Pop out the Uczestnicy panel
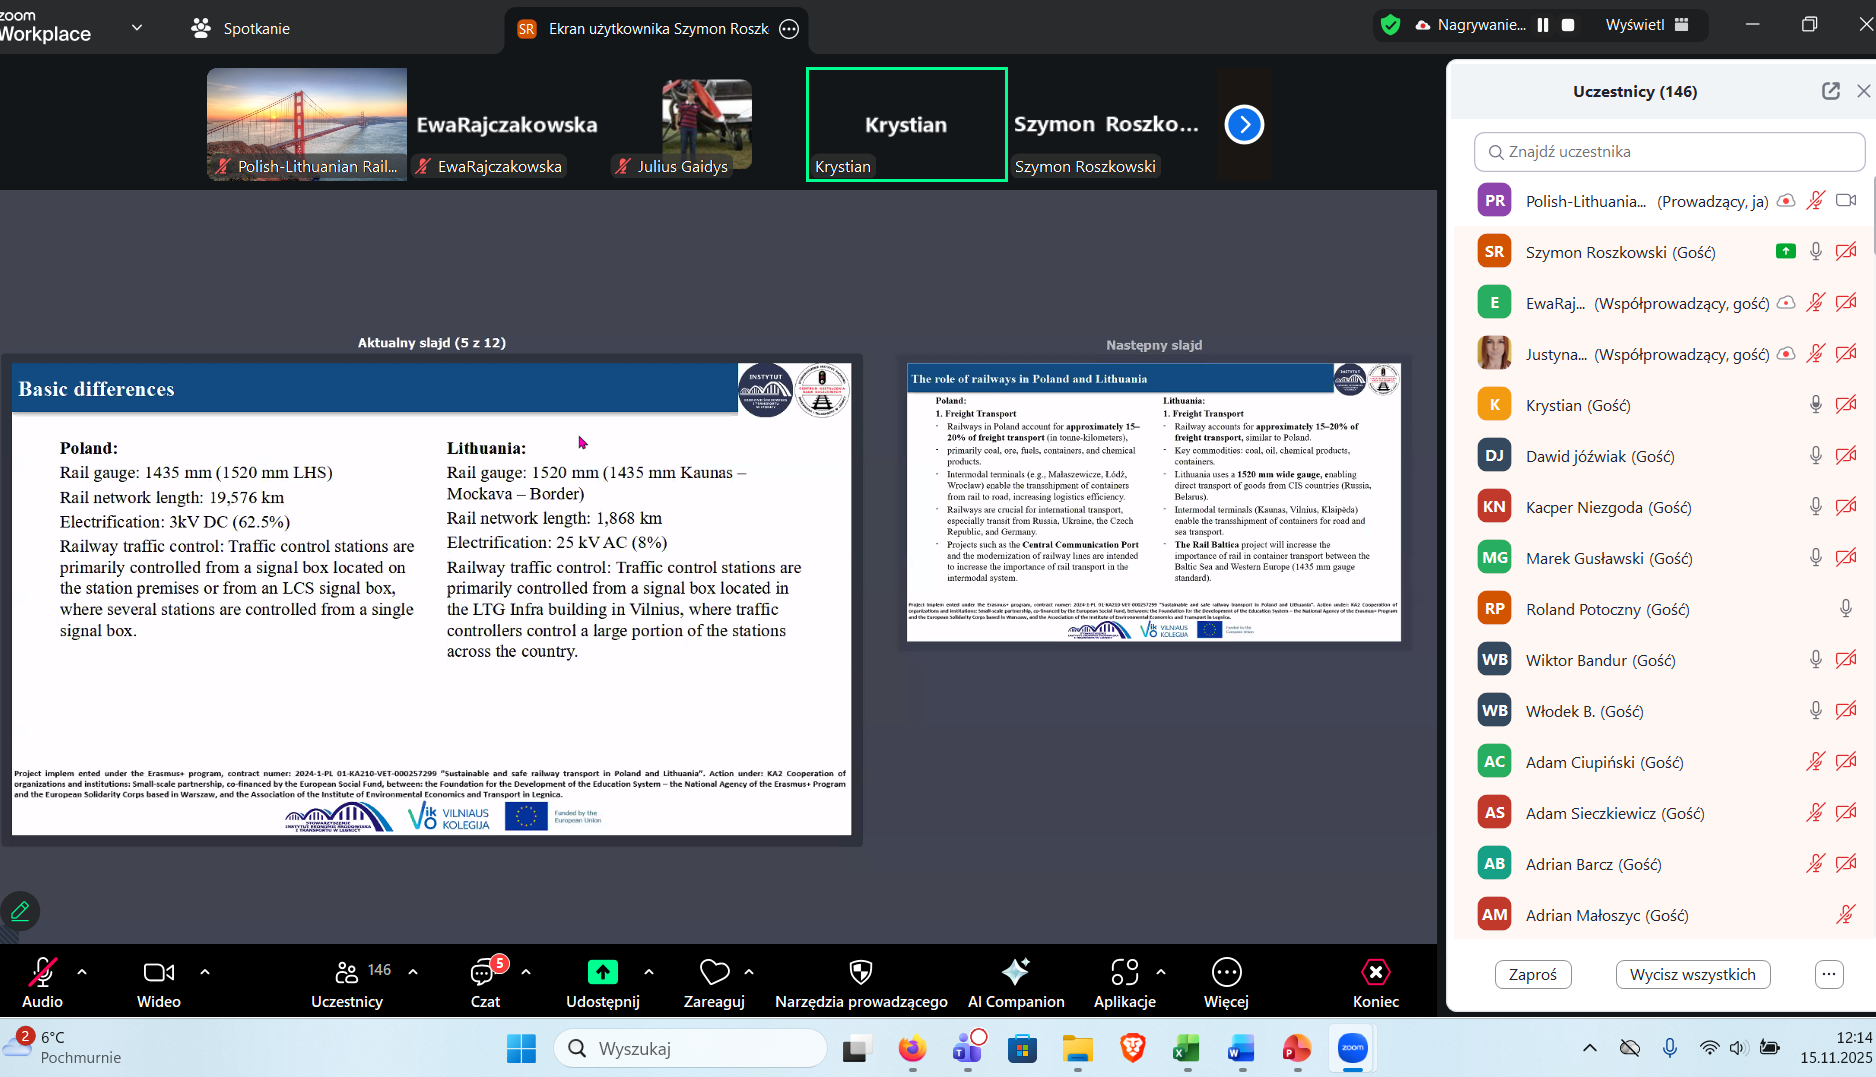The image size is (1876, 1077). coord(1830,91)
